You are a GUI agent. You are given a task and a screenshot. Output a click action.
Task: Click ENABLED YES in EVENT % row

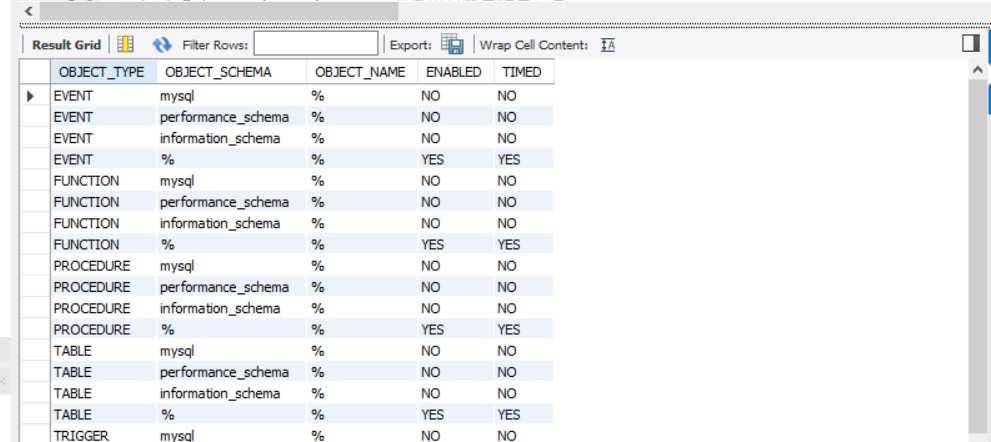tap(456, 160)
